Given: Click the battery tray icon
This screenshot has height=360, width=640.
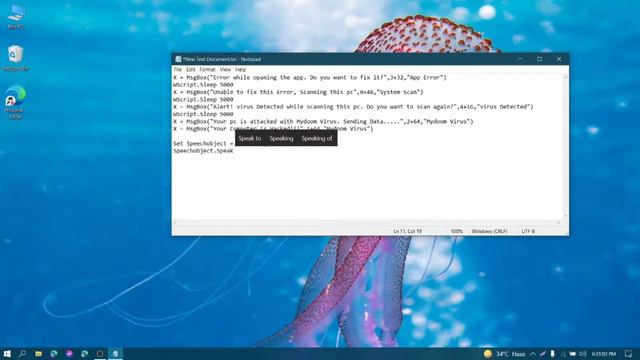Looking at the screenshot, I should pos(573,354).
